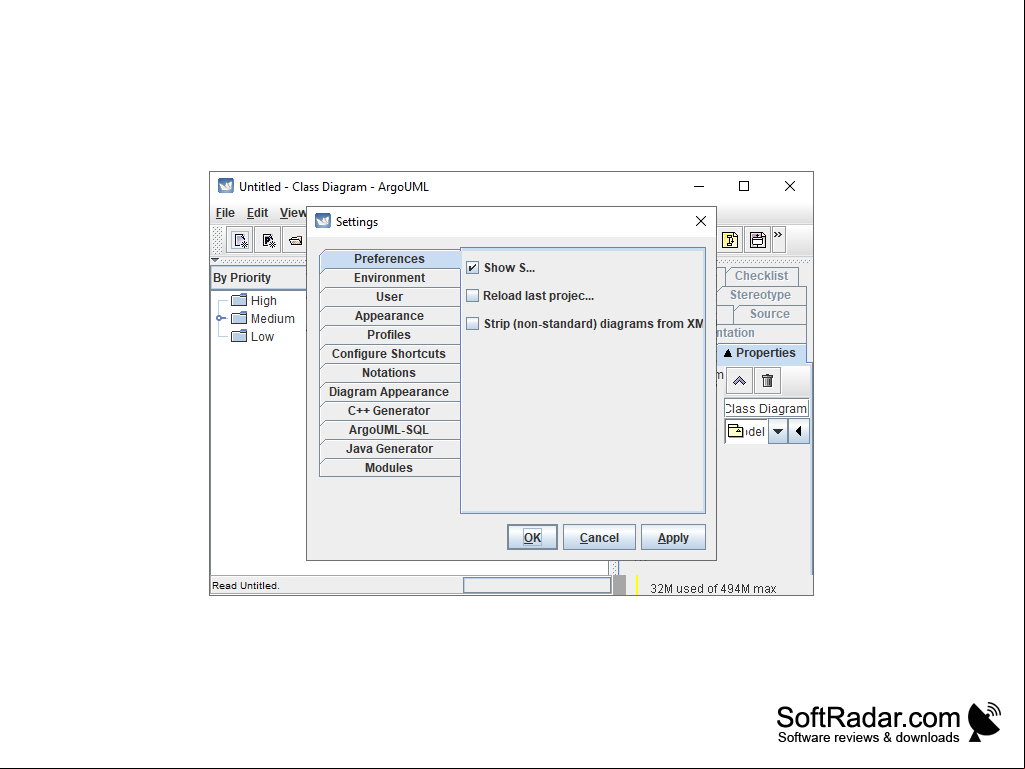Click the Low priority folder icon

(239, 336)
